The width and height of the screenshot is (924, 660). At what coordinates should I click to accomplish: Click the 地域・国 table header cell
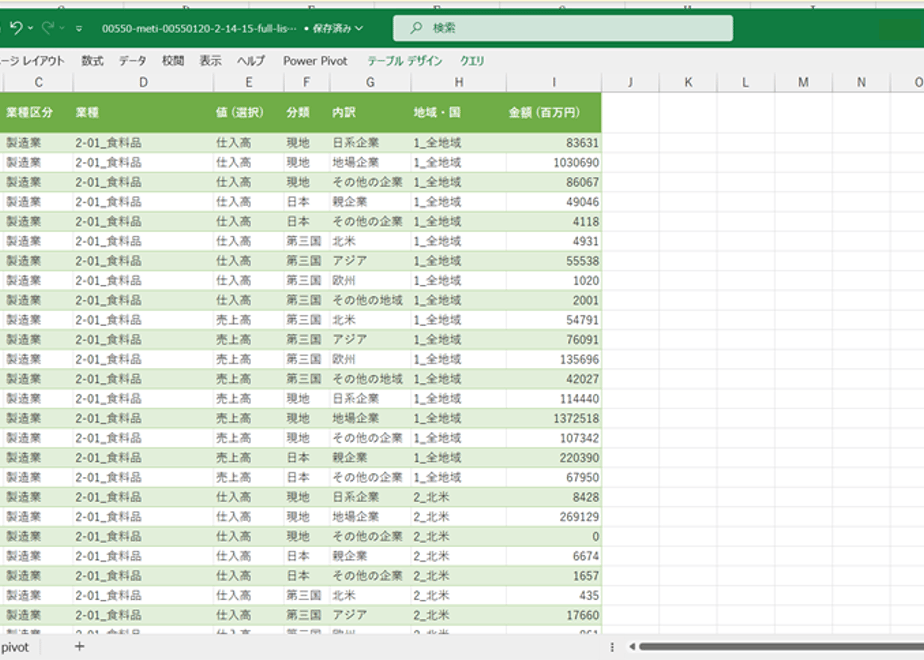[x=458, y=112]
